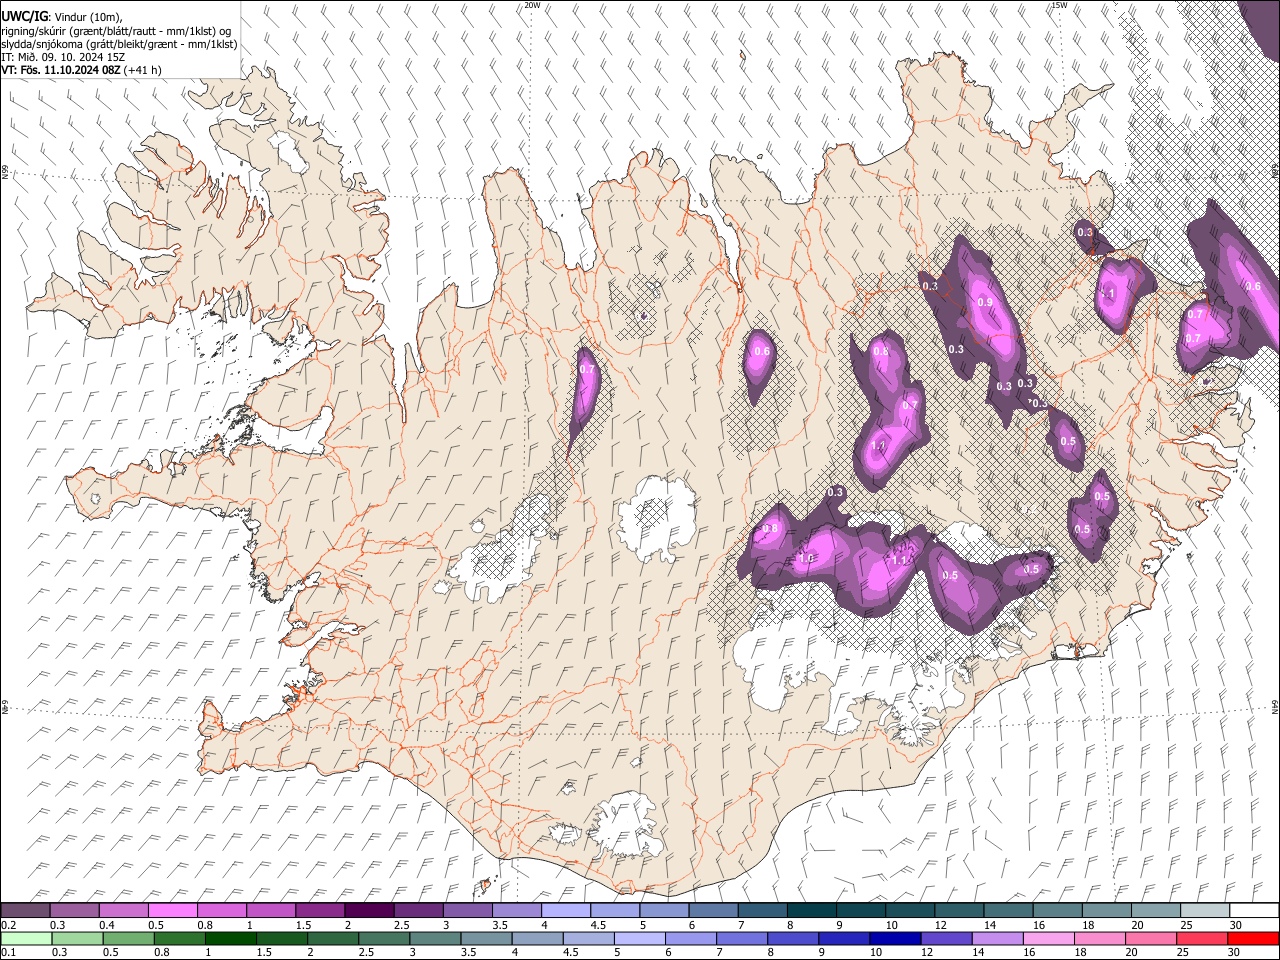Select the dark teal 8 swatch in snow legend

(x=810, y=911)
